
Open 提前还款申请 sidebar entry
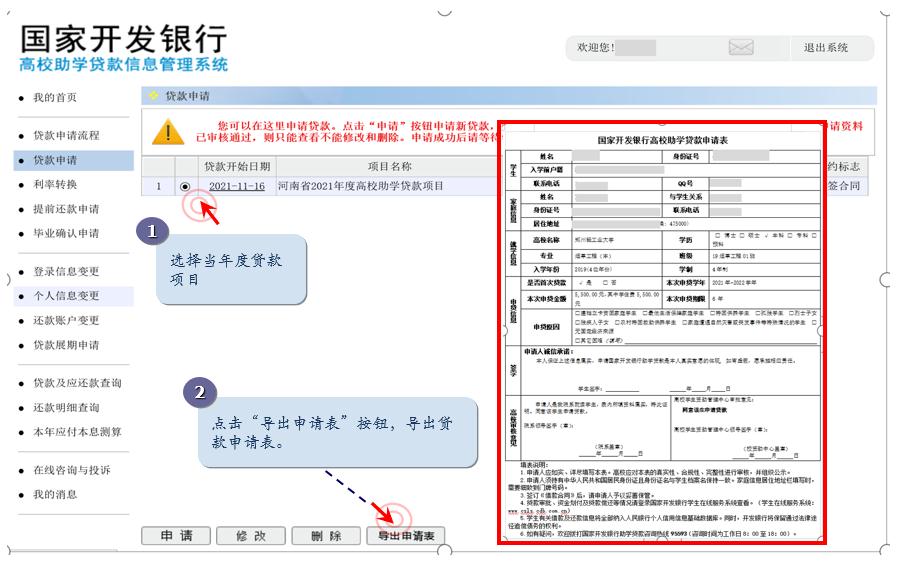click(x=66, y=209)
